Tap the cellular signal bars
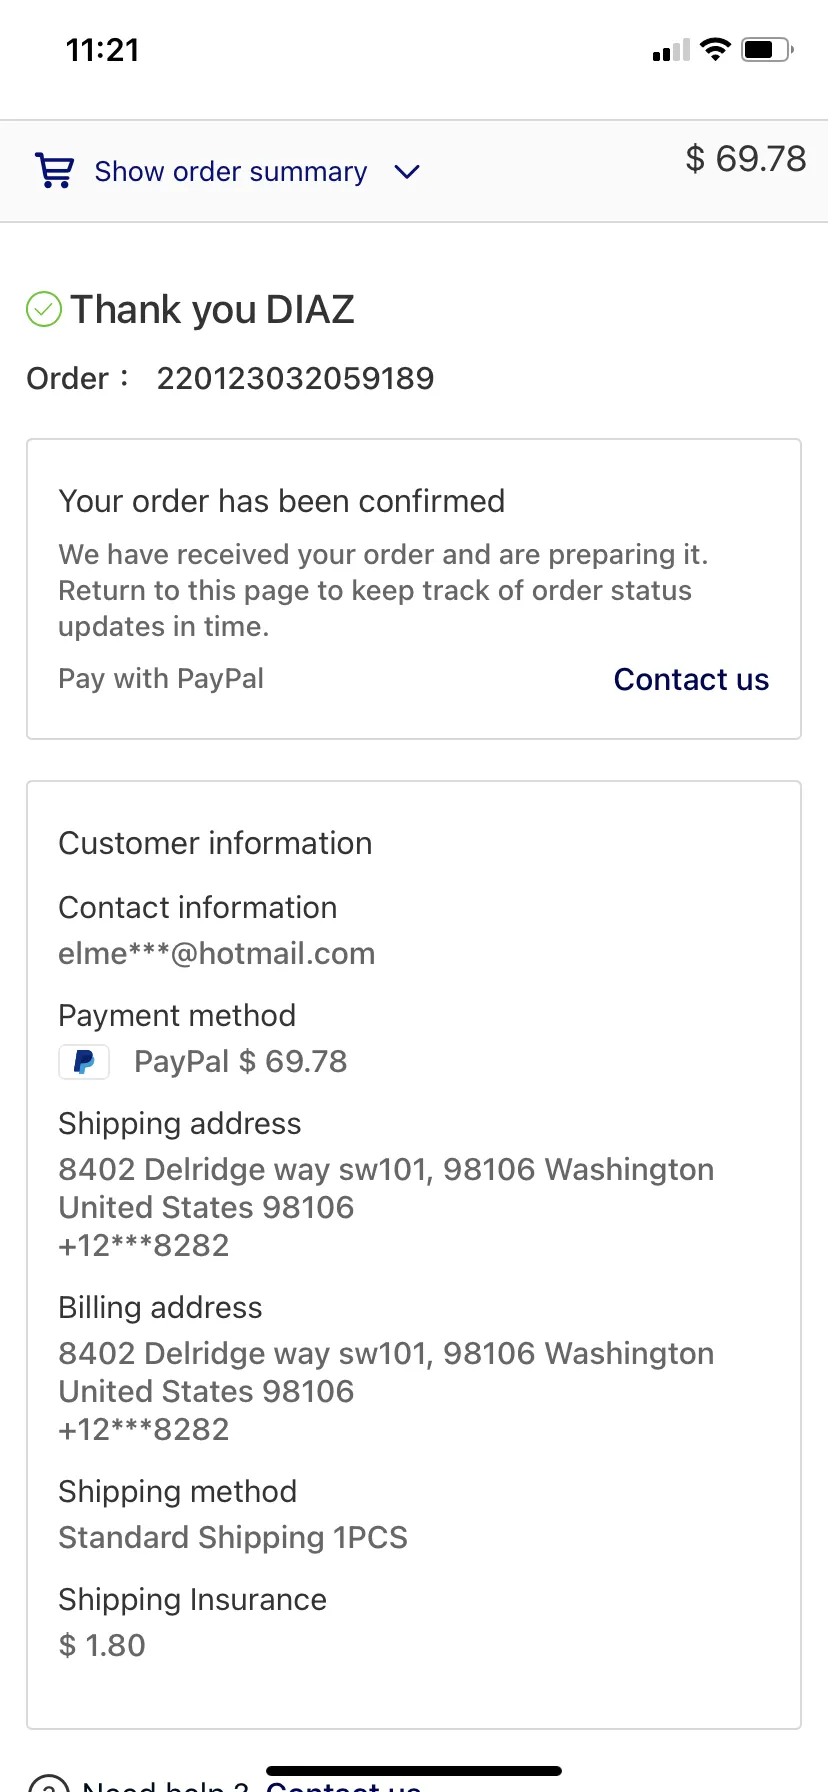Screen dimensions: 828x1792 coord(671,50)
